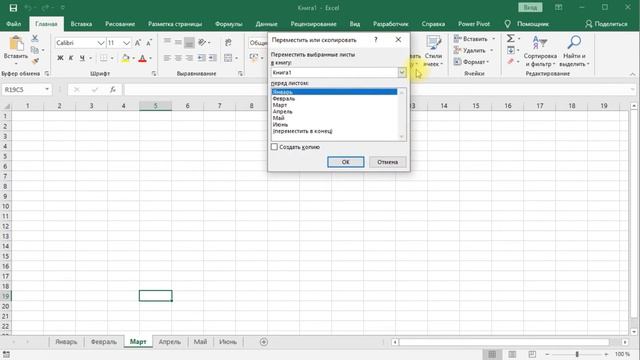Increase font size with larger A icon

point(138,43)
